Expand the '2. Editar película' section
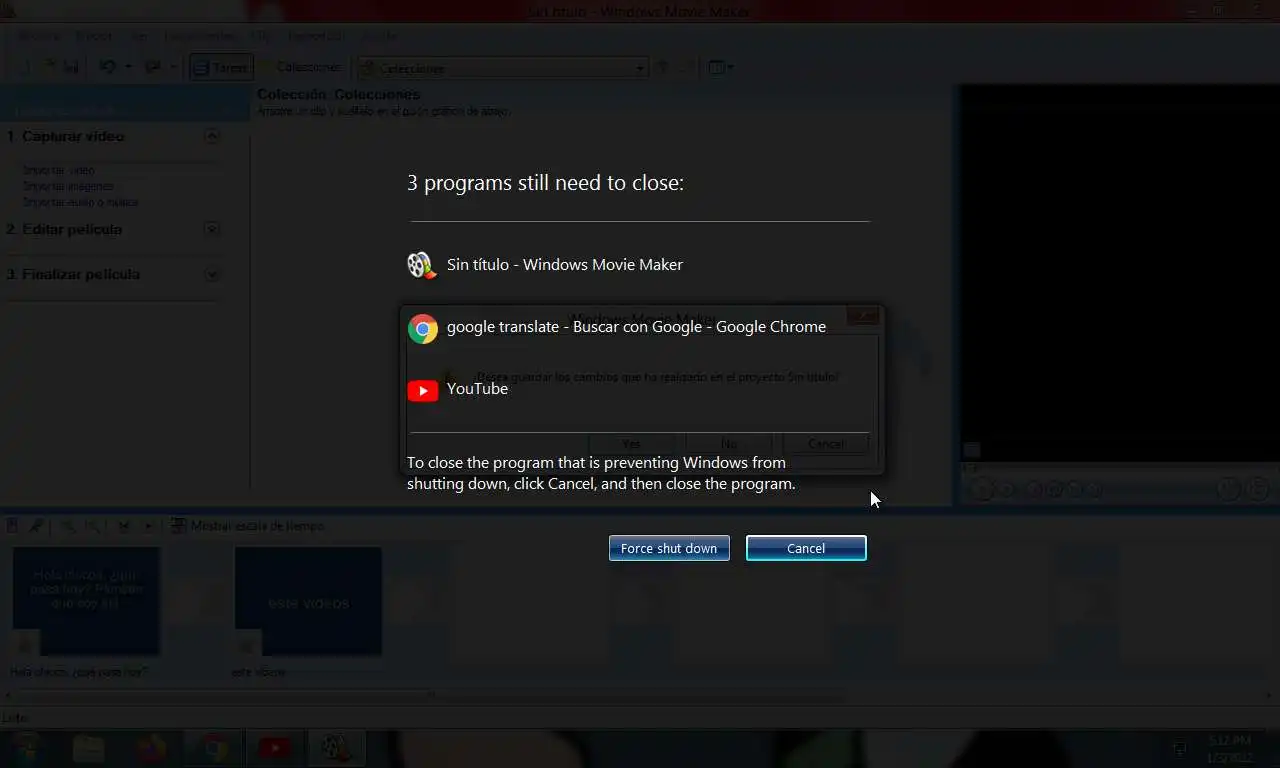 tap(212, 229)
